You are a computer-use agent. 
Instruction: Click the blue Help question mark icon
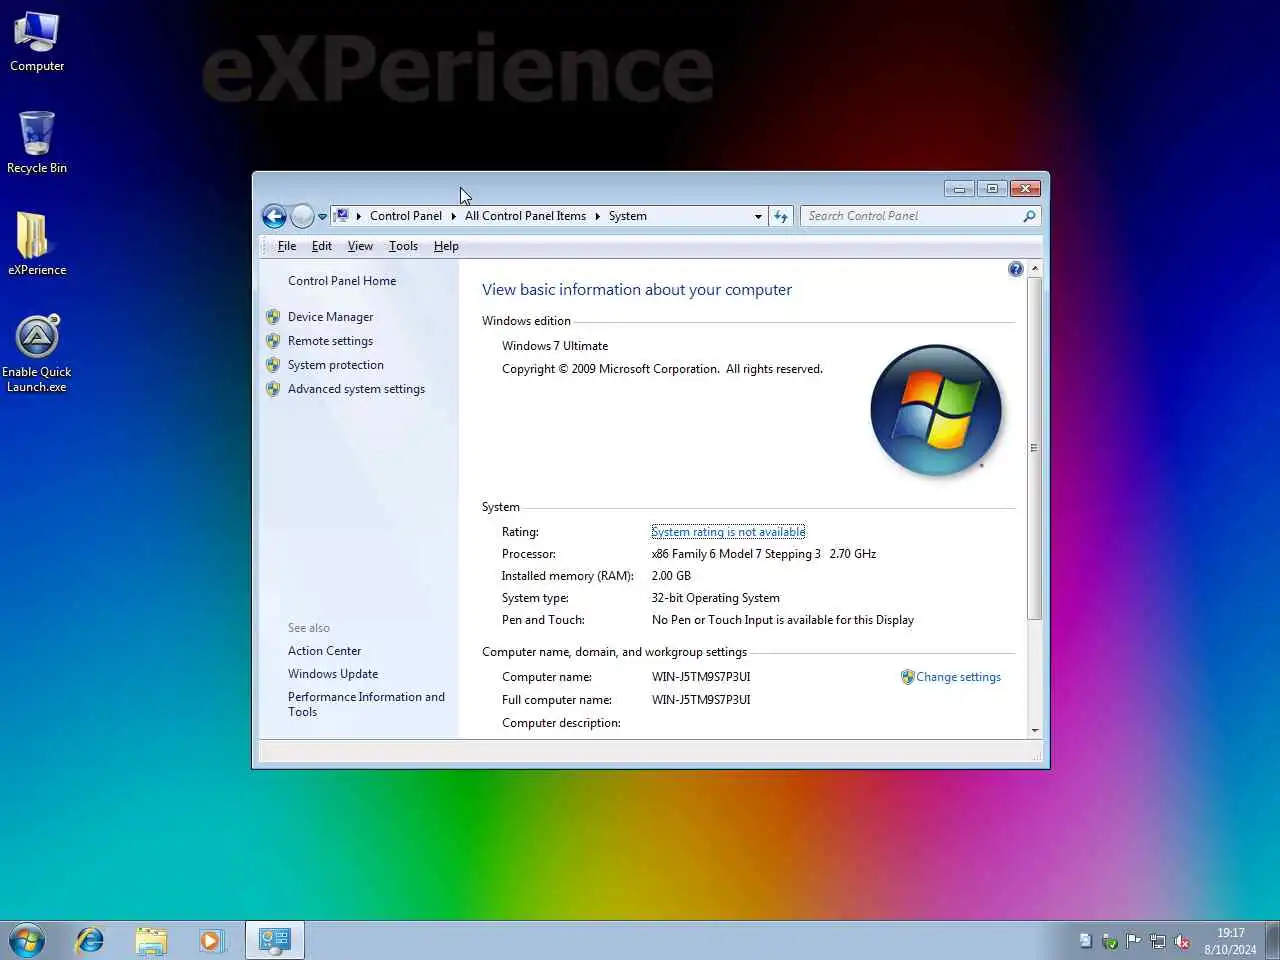click(1016, 269)
